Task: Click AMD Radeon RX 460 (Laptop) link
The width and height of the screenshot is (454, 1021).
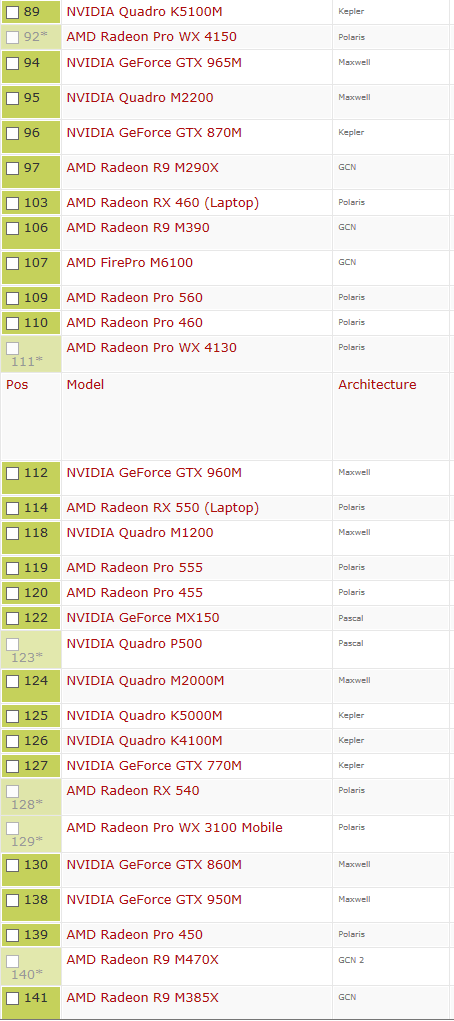Action: click(163, 203)
